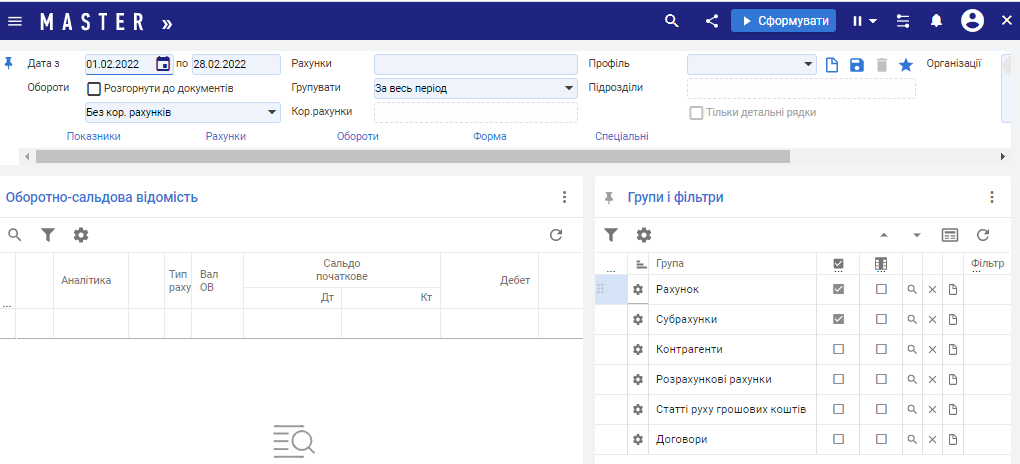The height and width of the screenshot is (464, 1020).
Task: Open the notifications bell
Action: point(936,21)
